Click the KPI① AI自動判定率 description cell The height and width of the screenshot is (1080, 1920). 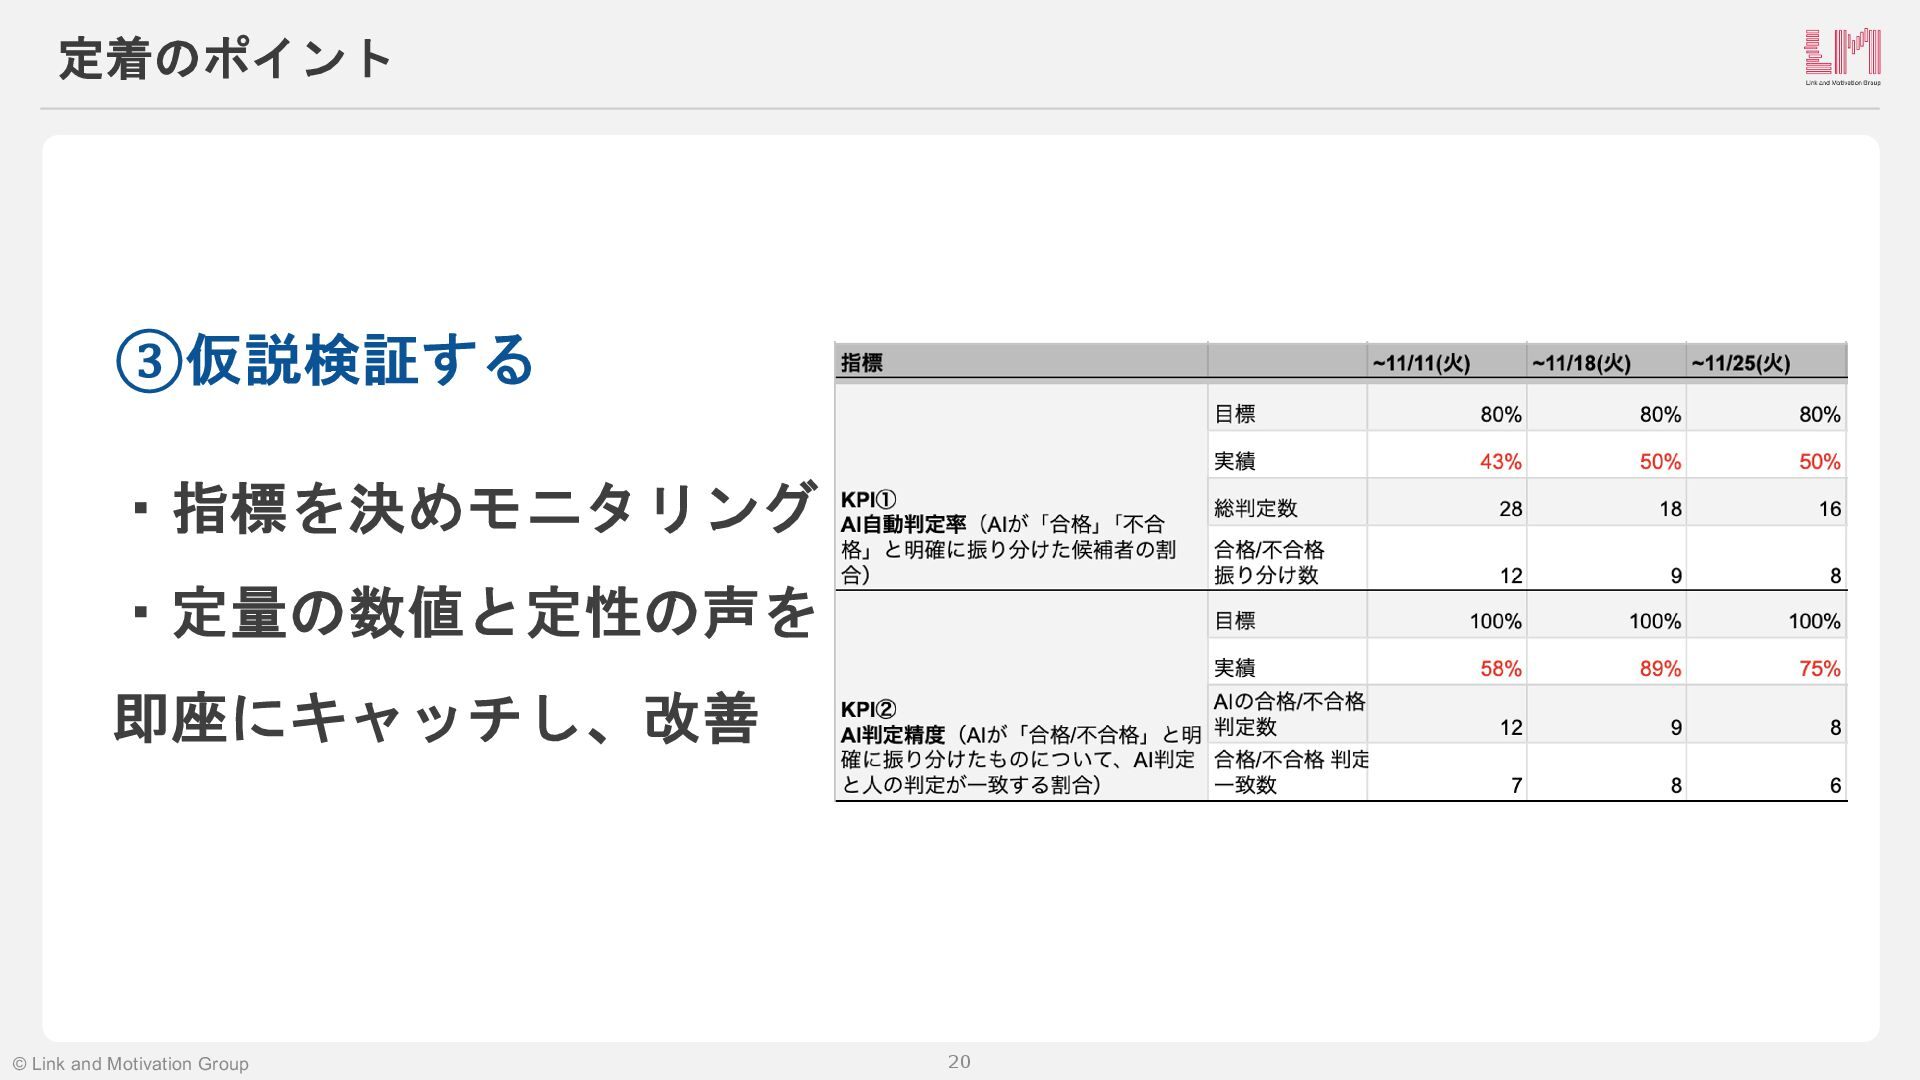tap(1010, 537)
